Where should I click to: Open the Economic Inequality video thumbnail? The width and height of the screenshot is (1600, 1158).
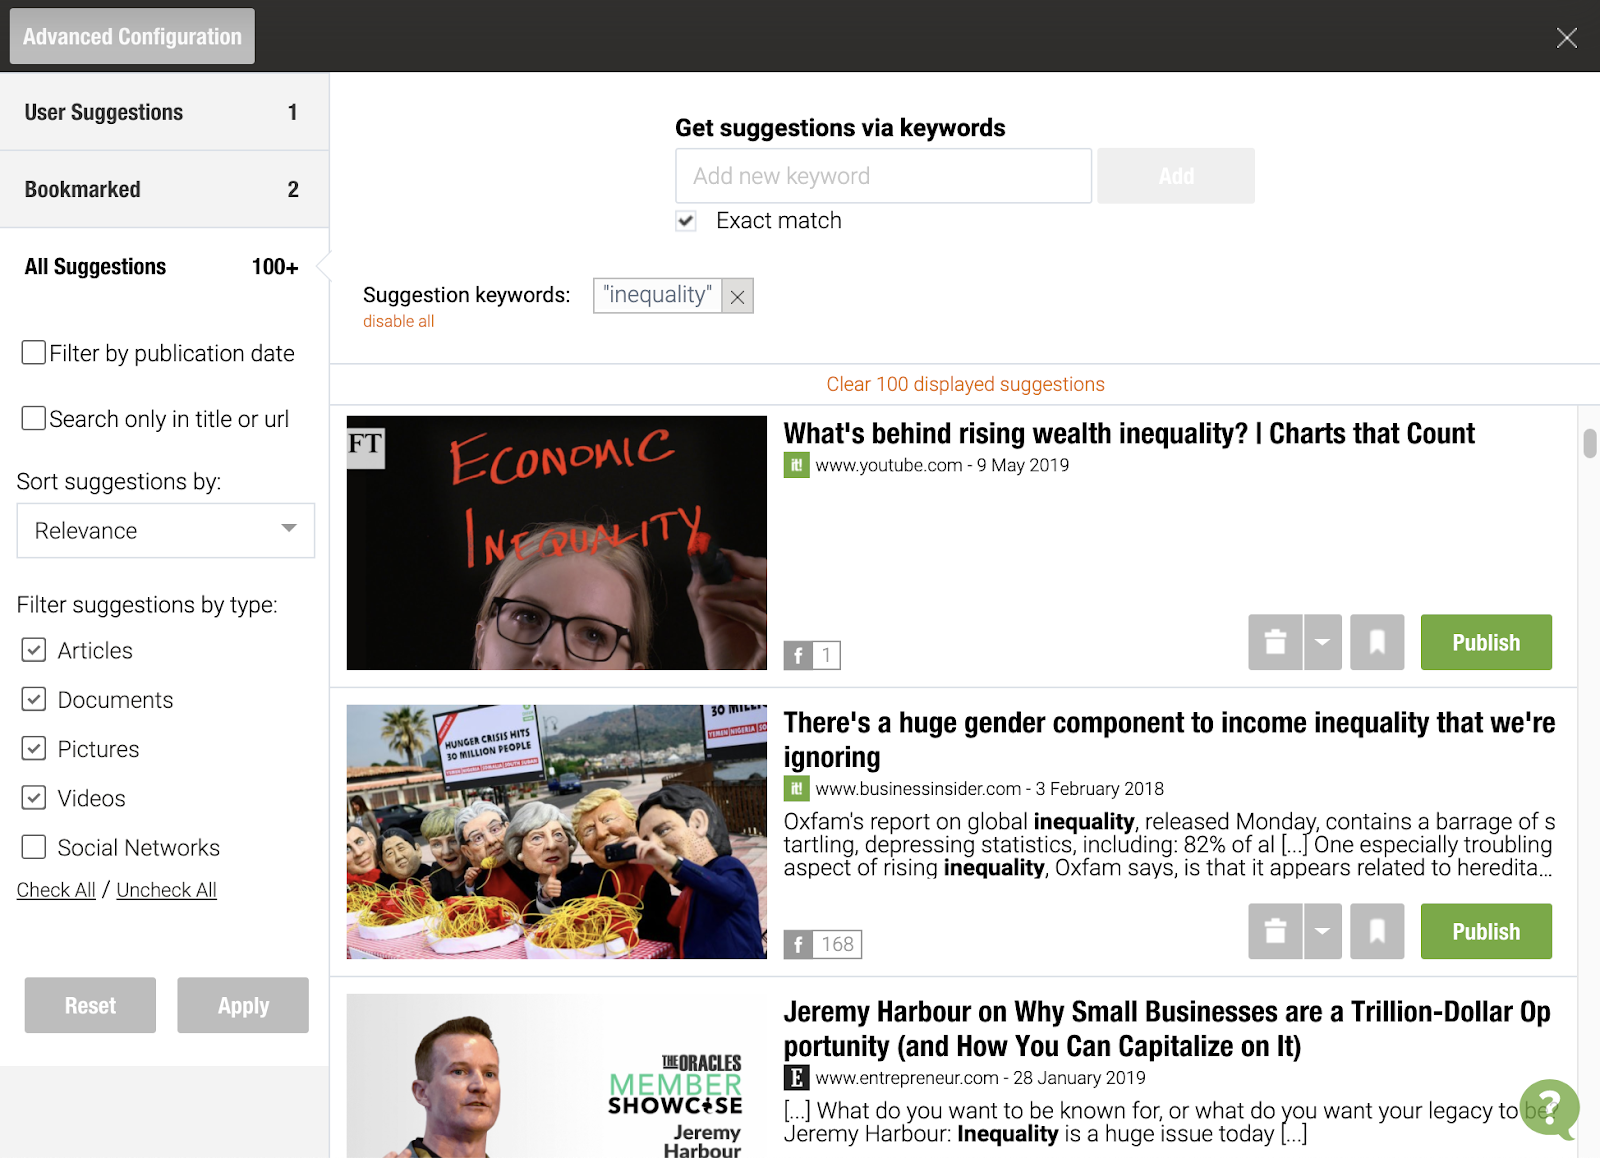coord(557,543)
